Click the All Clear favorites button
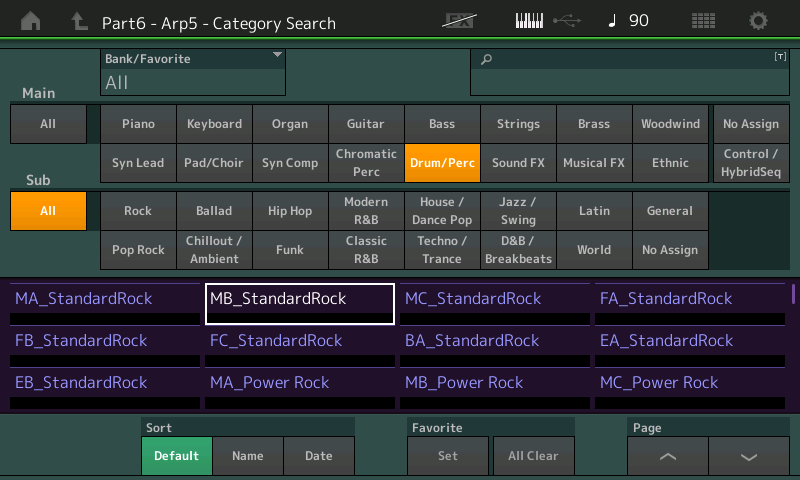The height and width of the screenshot is (480, 800). [x=533, y=456]
